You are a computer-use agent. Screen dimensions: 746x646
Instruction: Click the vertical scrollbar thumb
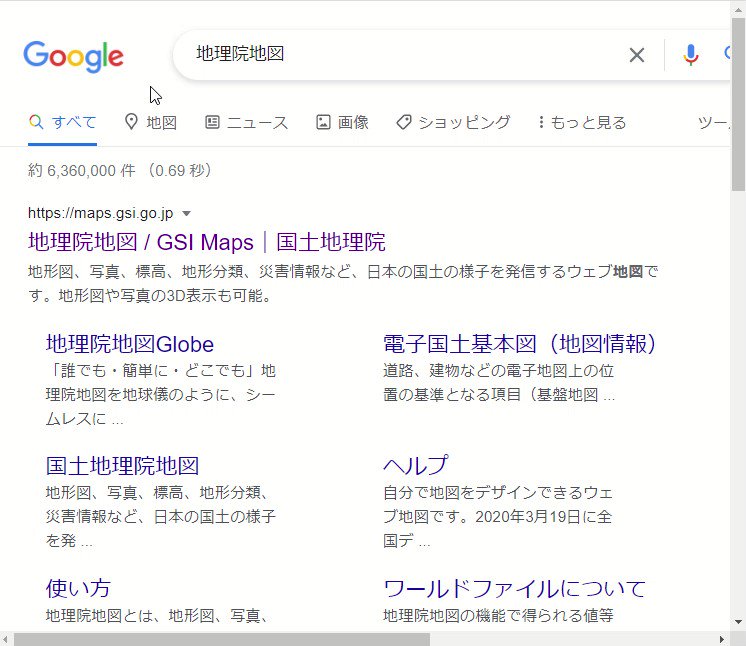[738, 105]
